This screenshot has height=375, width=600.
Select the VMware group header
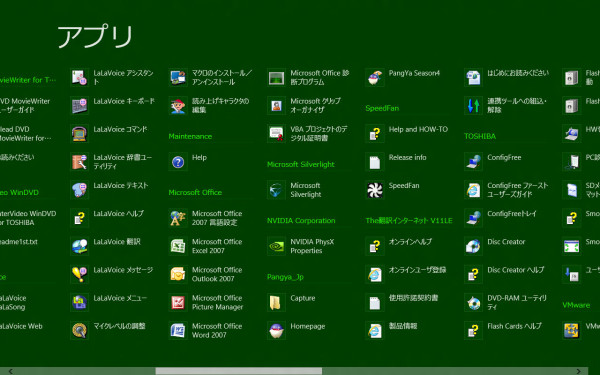[x=576, y=305]
